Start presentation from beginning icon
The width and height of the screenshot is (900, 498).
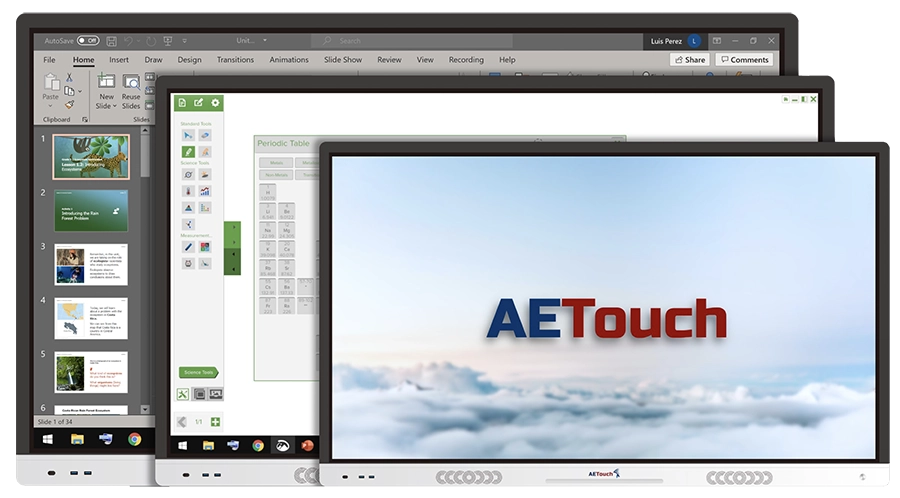pos(168,41)
